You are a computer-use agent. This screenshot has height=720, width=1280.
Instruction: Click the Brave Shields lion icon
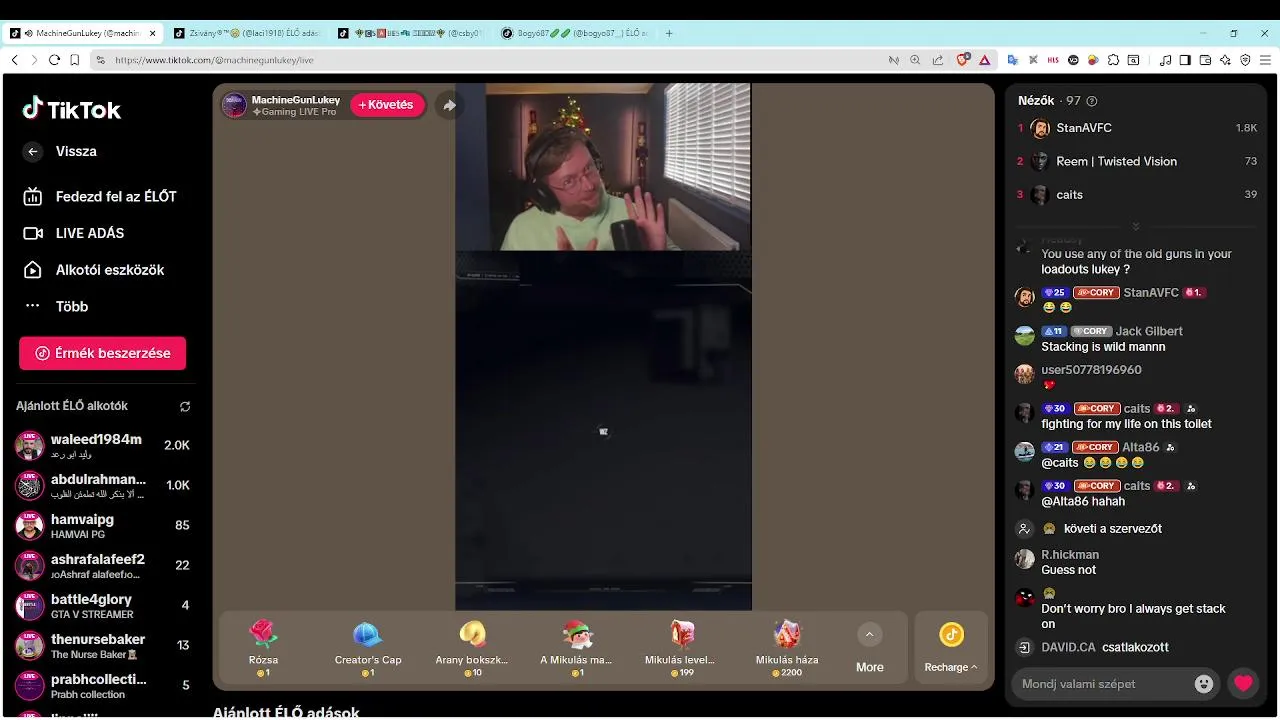(963, 60)
